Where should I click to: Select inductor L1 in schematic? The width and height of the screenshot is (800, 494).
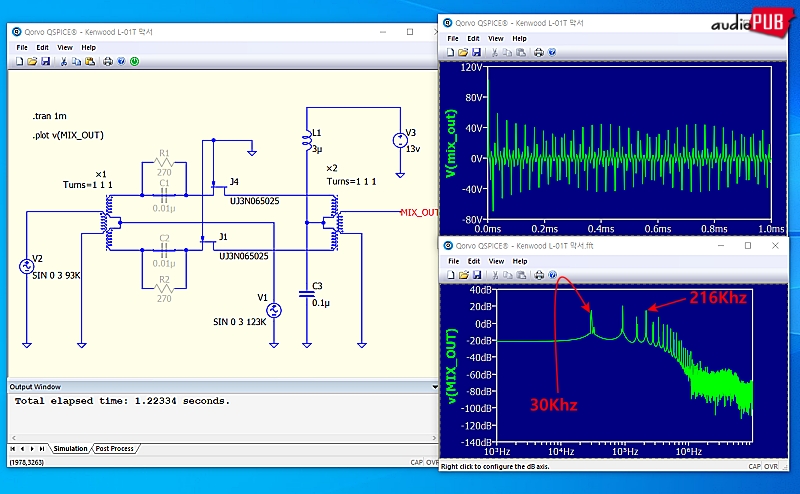pos(307,141)
